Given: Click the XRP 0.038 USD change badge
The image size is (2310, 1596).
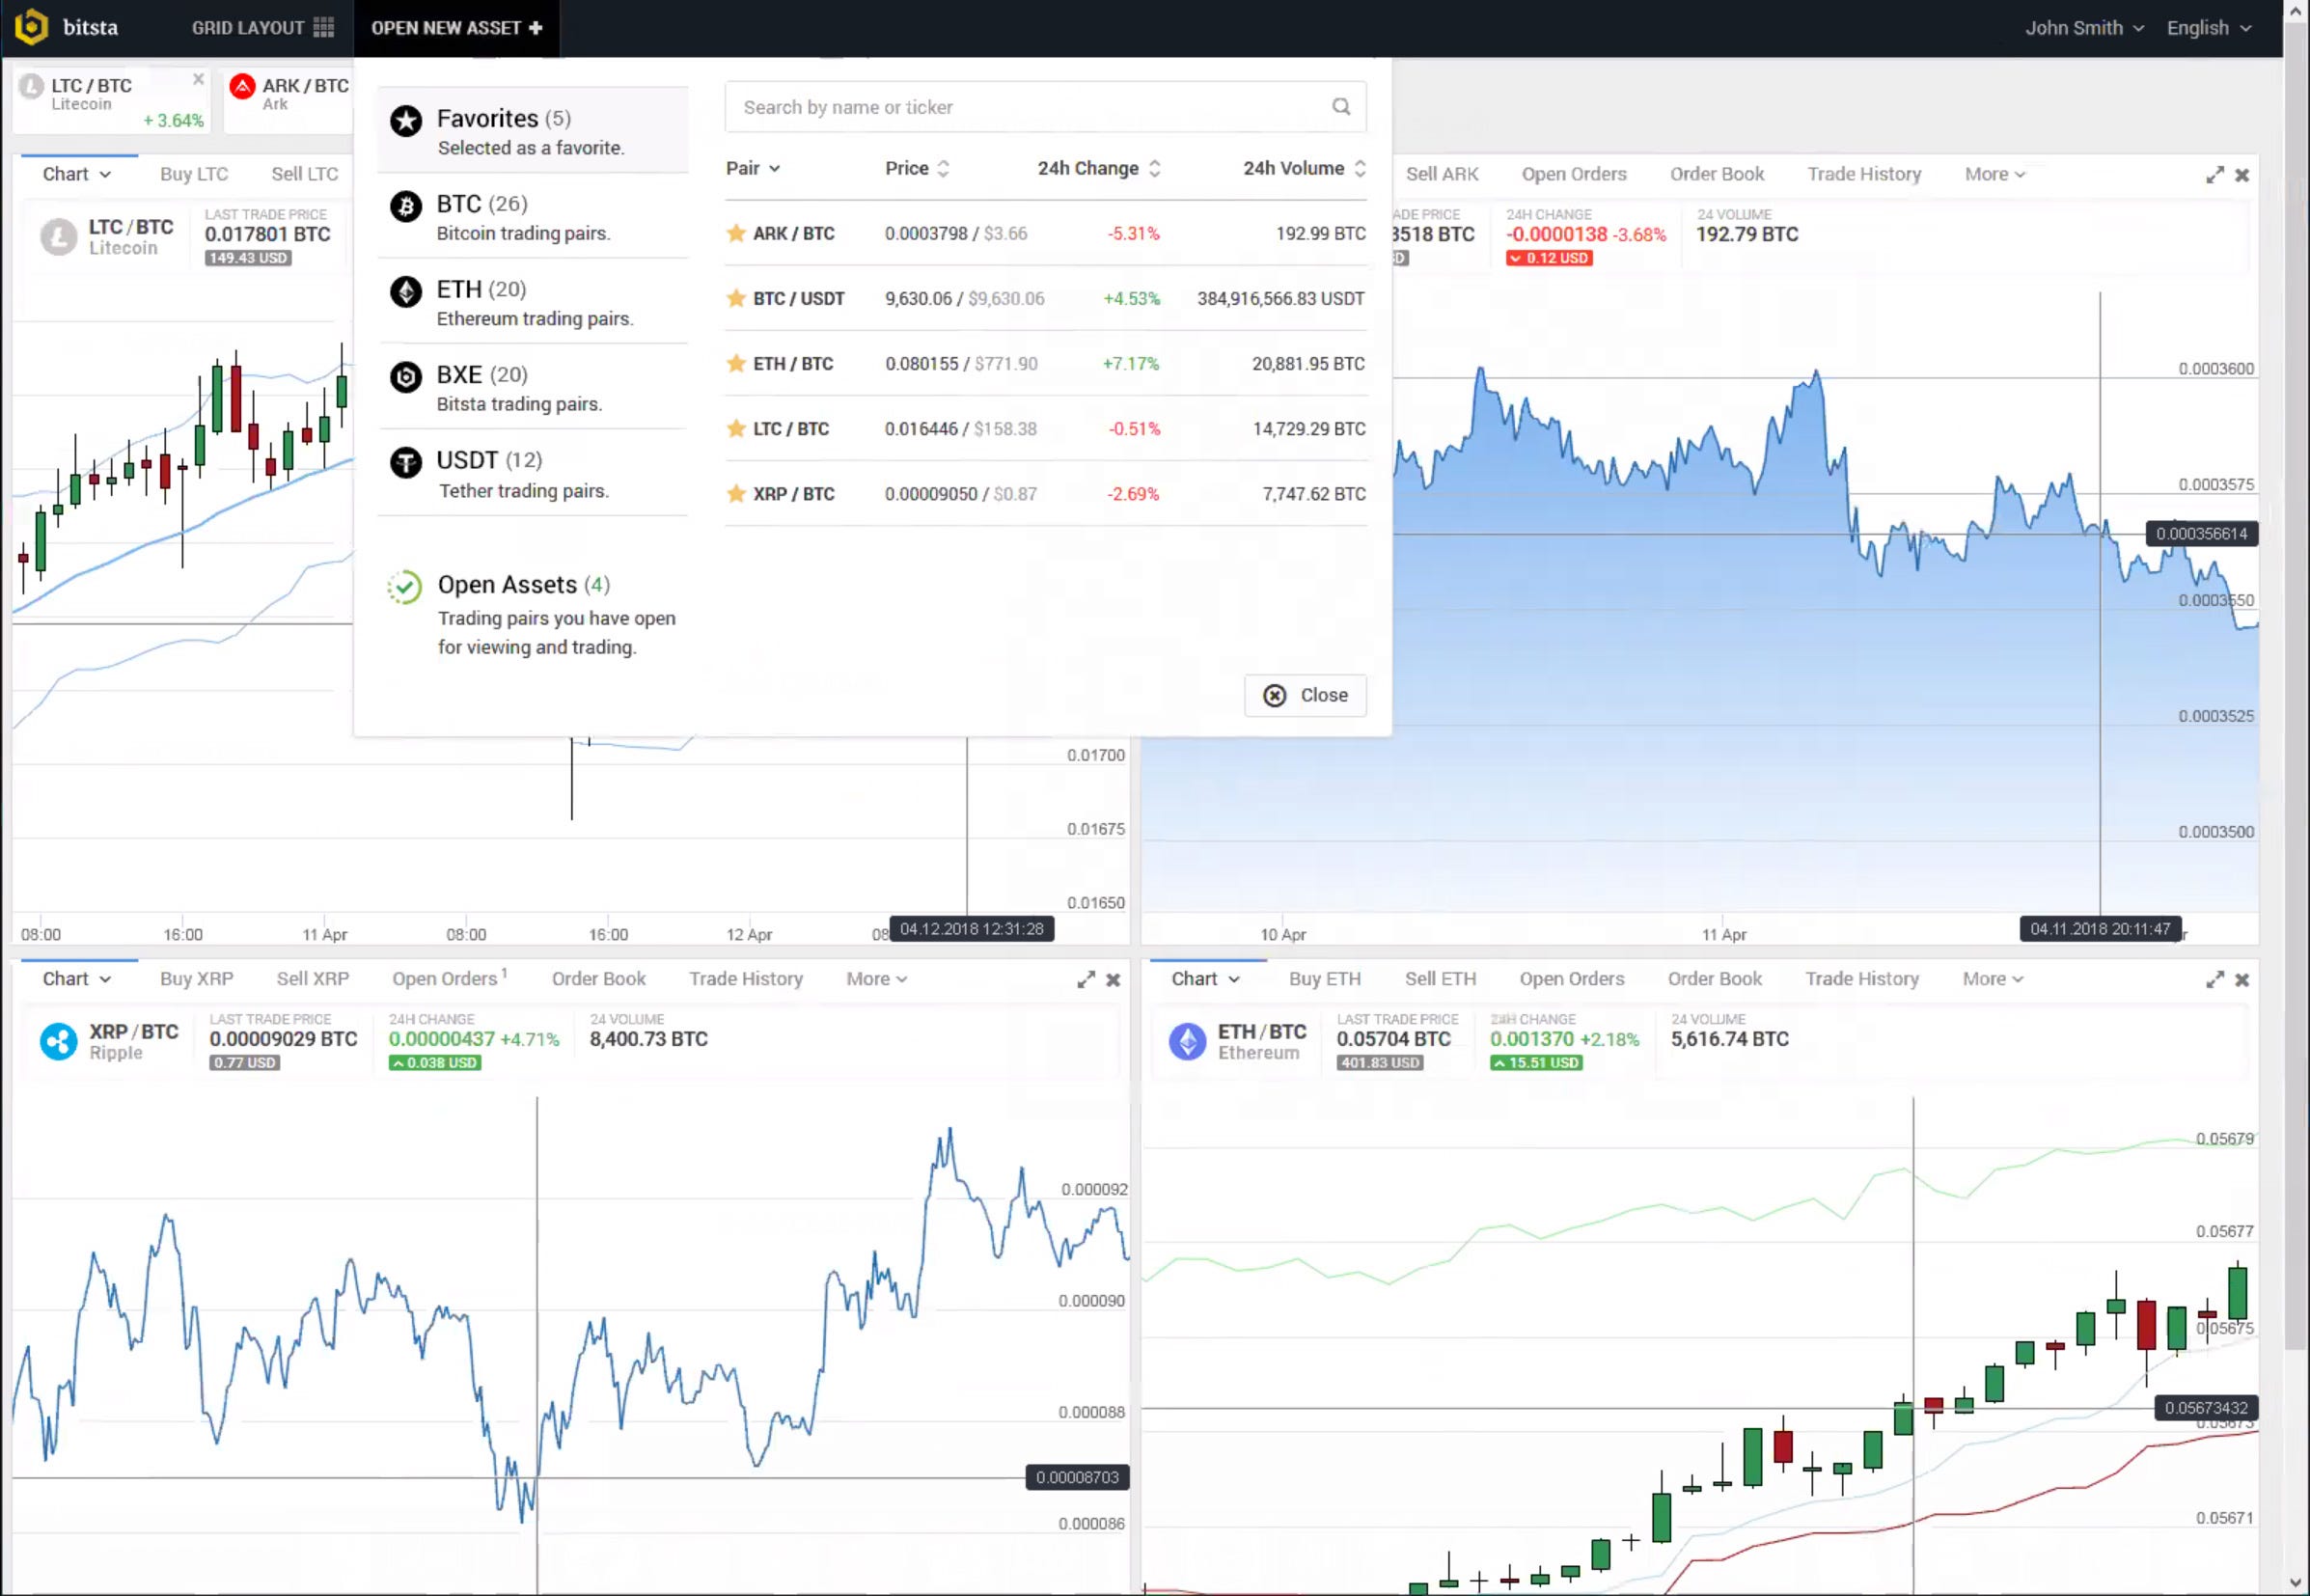Looking at the screenshot, I should 434,1062.
